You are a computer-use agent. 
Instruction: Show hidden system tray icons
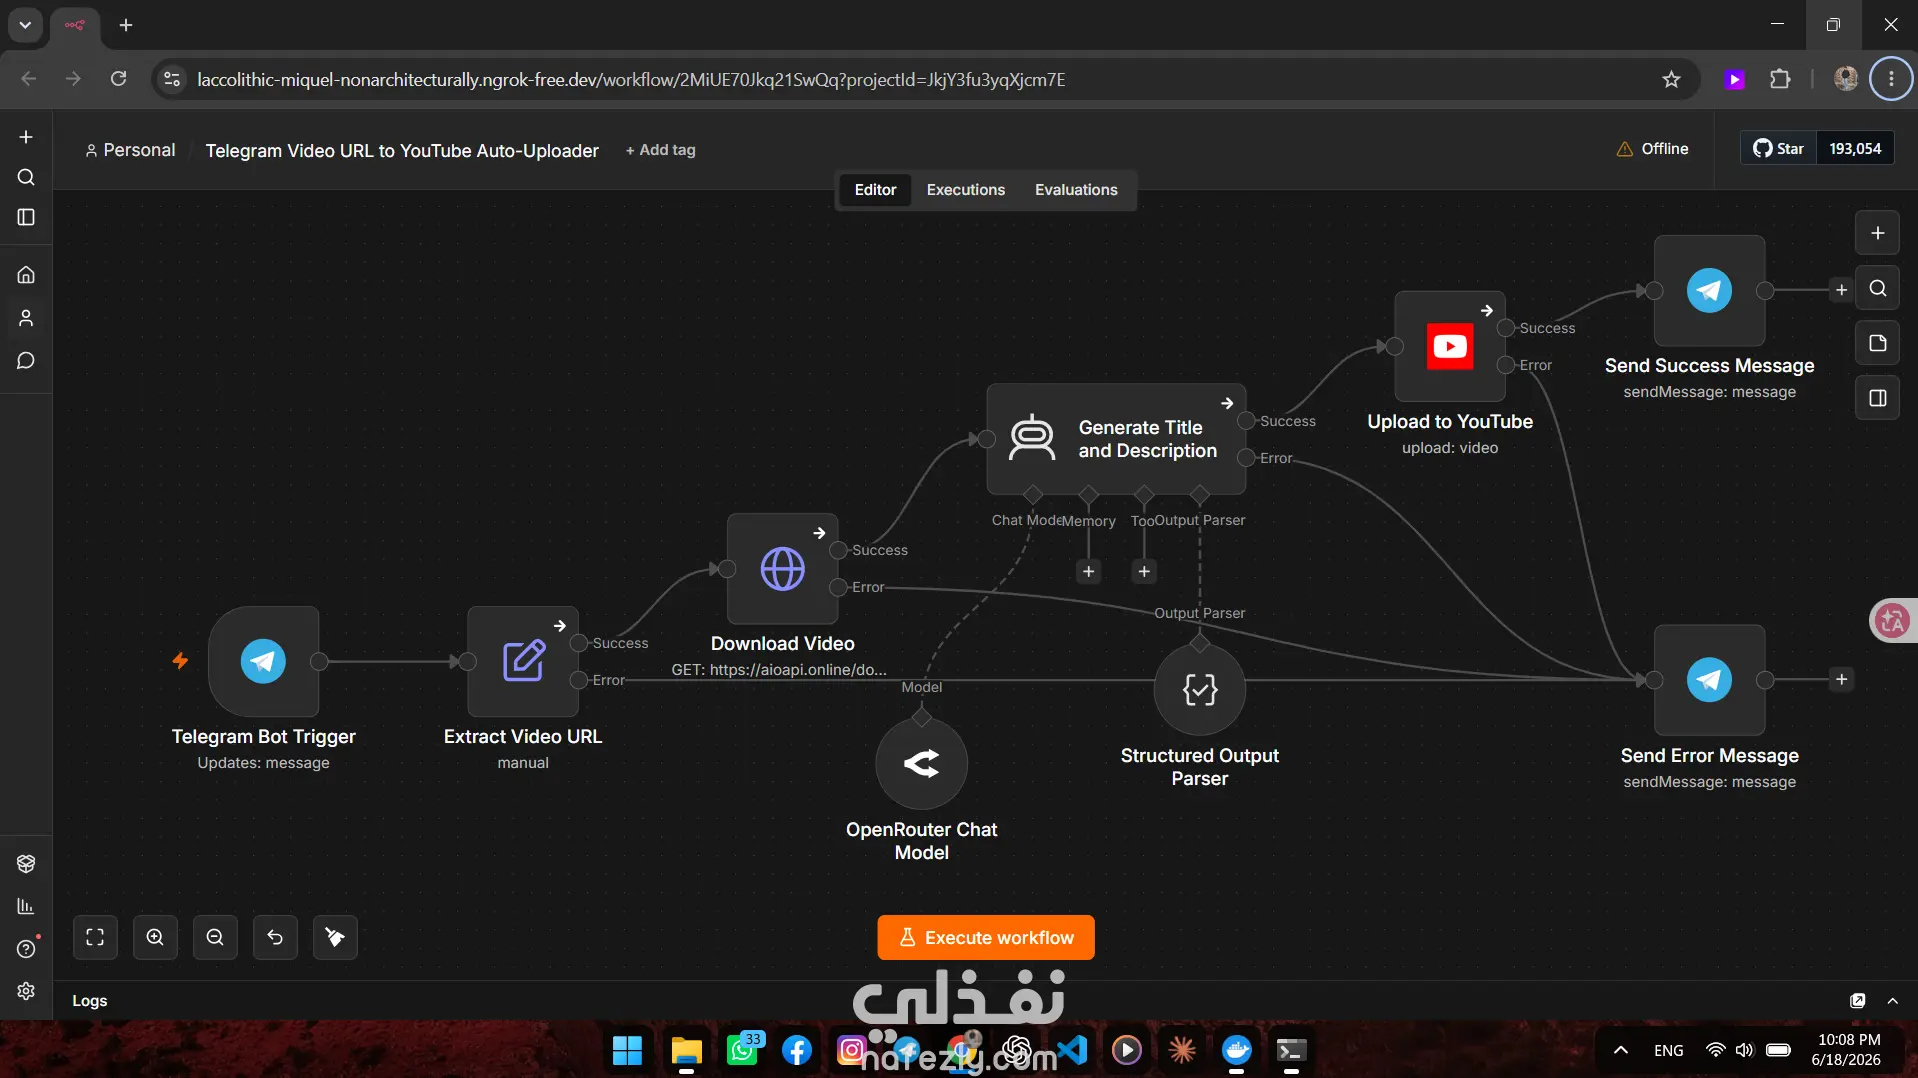pyautogui.click(x=1621, y=1050)
